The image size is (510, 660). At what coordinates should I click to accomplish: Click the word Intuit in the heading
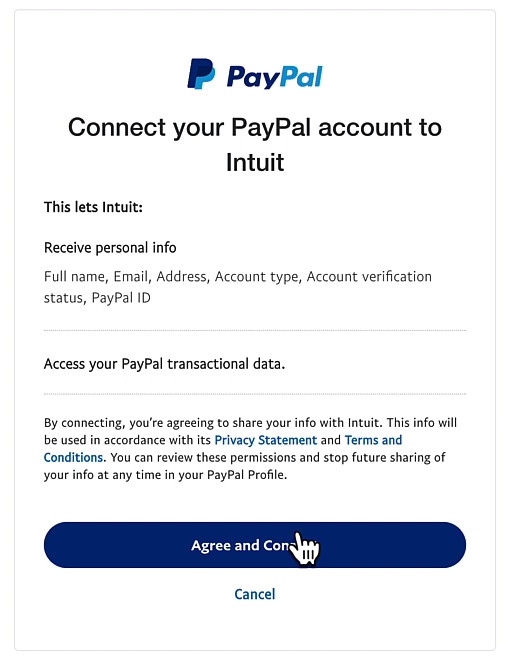(255, 162)
